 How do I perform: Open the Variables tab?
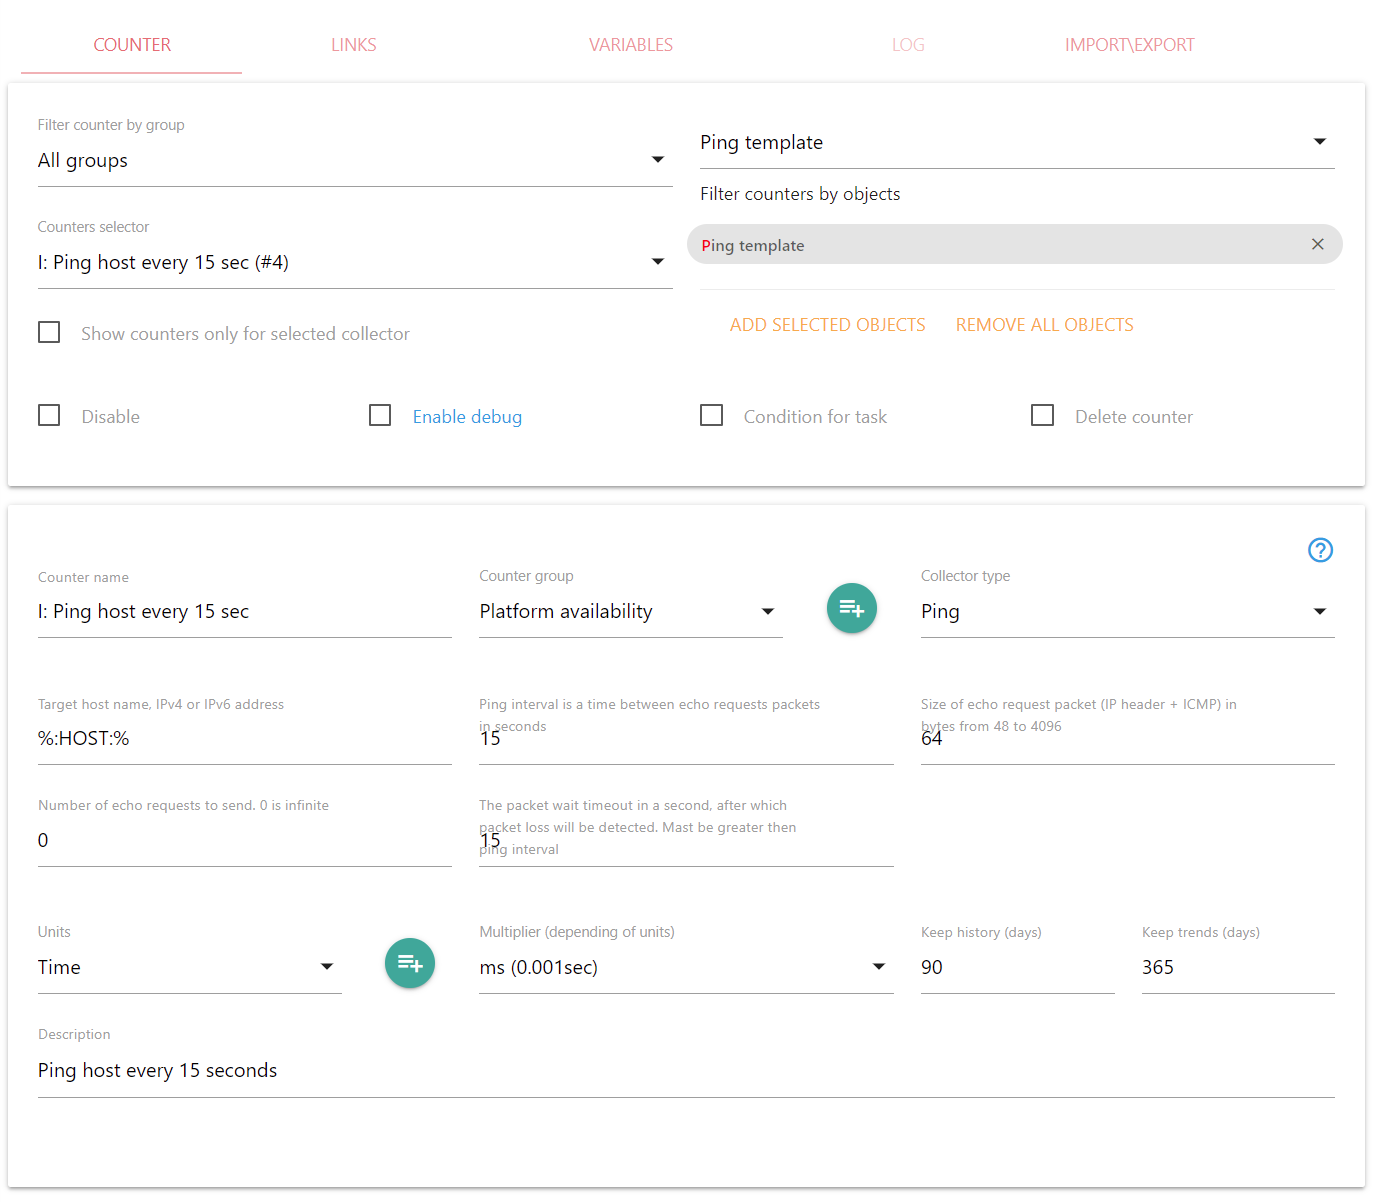pos(630,45)
